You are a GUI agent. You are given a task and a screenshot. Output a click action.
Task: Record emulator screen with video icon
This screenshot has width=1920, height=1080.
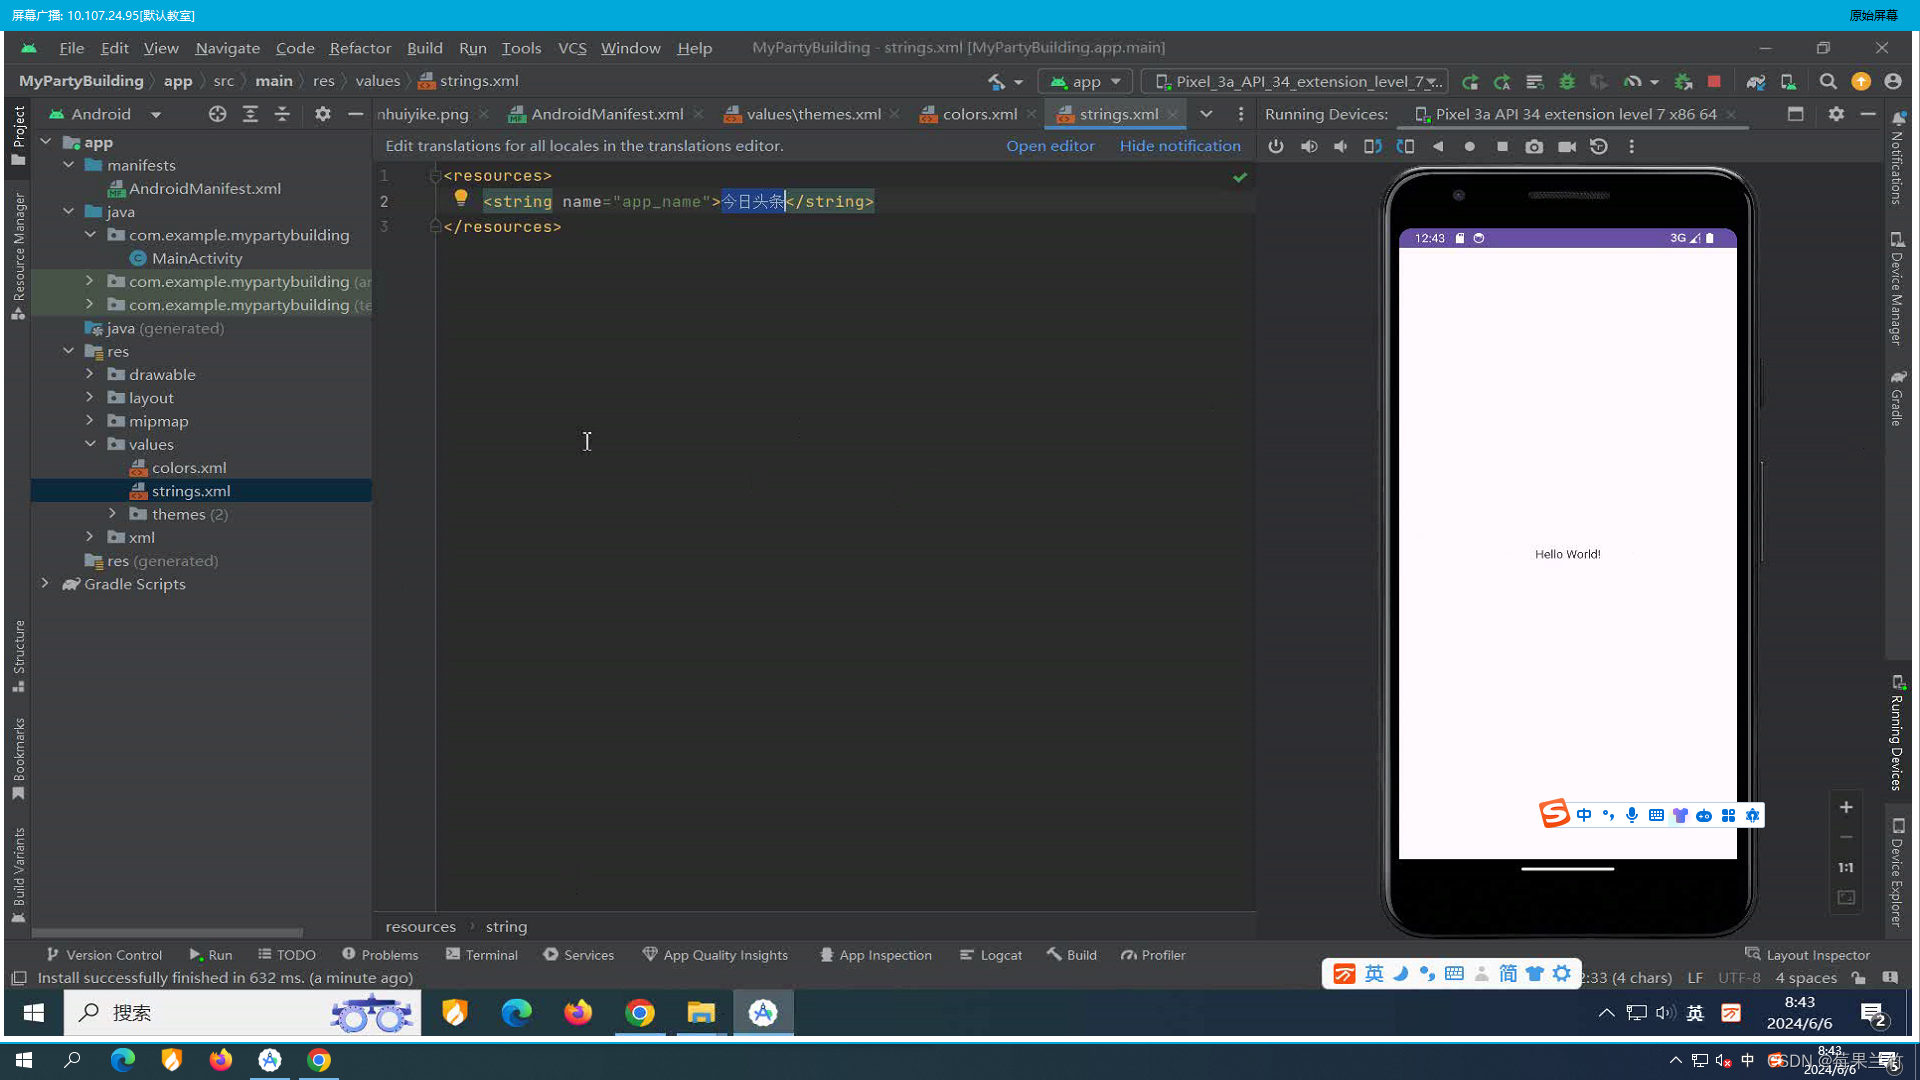click(1567, 147)
